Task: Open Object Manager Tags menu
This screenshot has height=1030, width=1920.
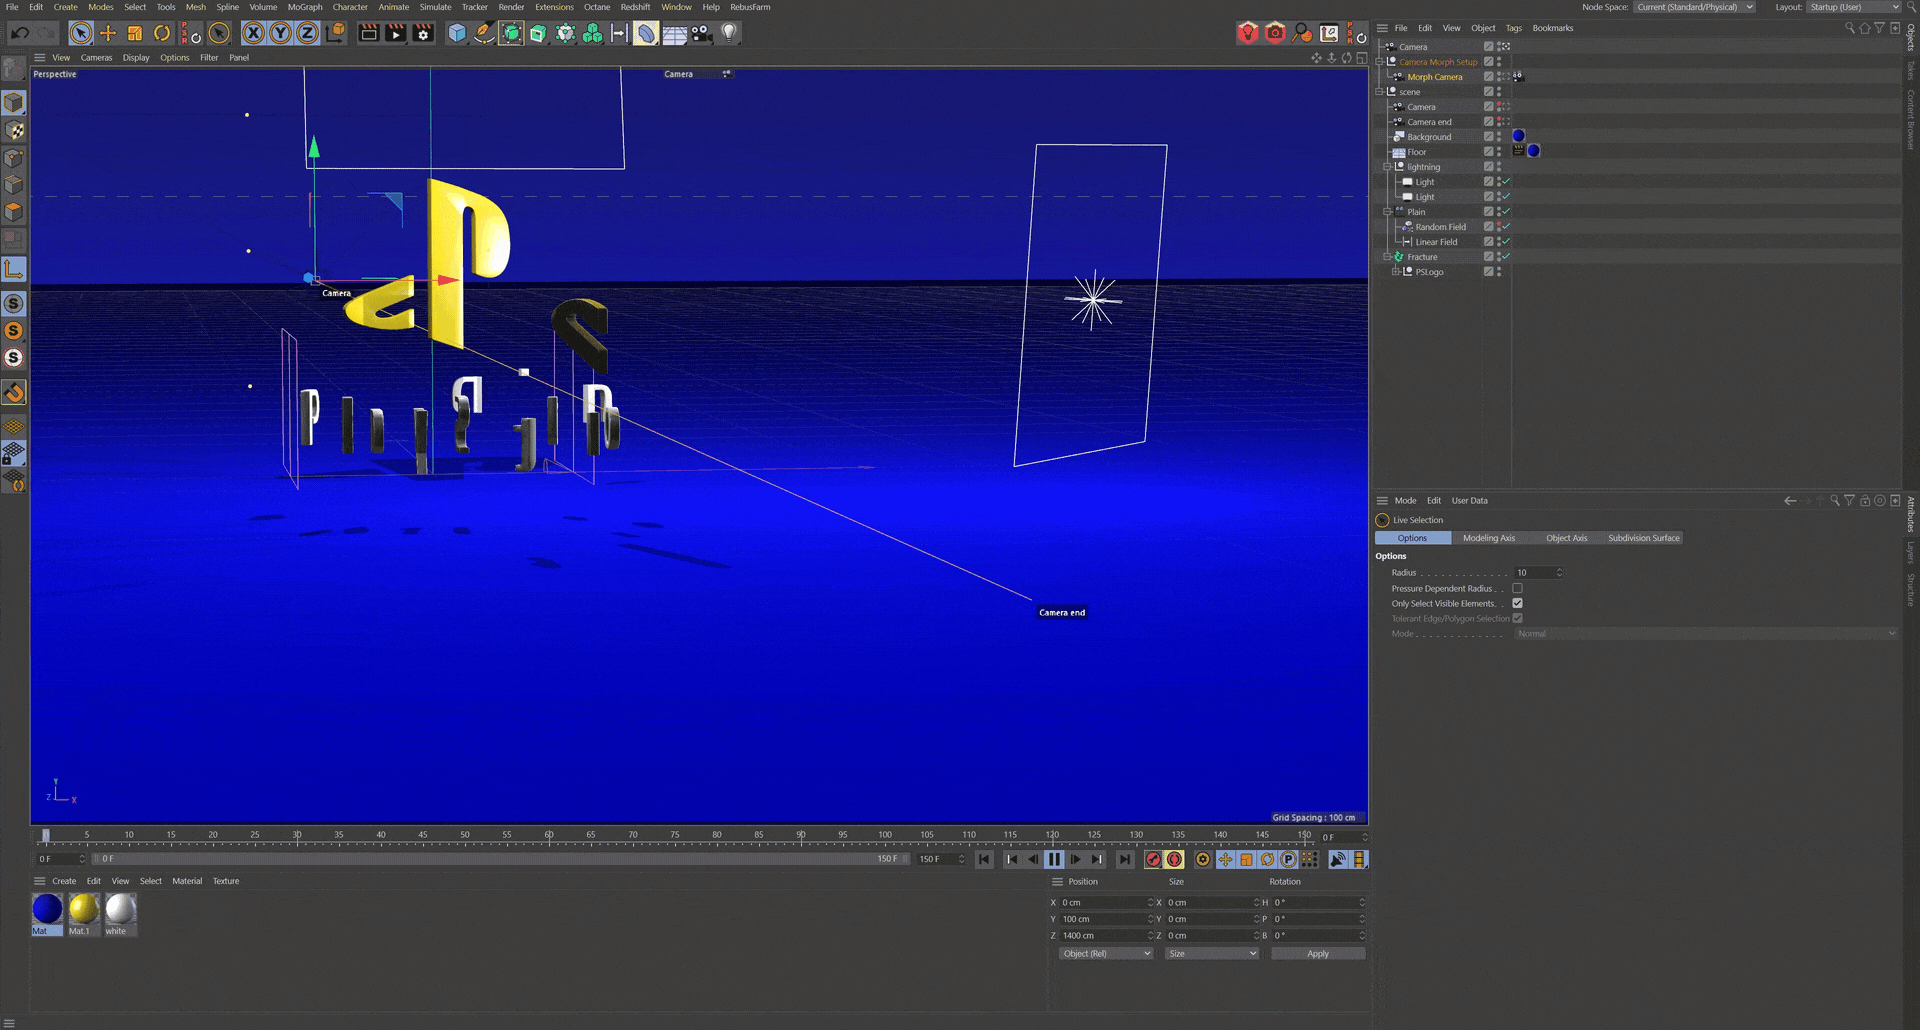Action: [1513, 28]
